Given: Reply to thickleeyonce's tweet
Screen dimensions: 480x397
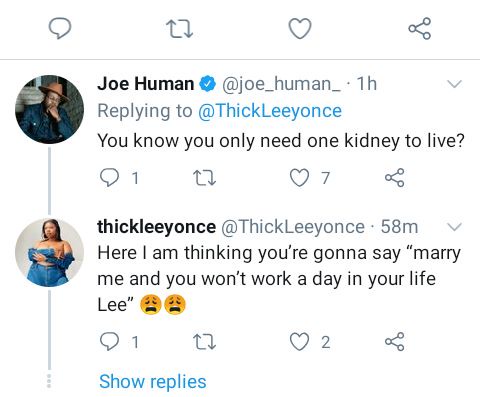Looking at the screenshot, I should coord(110,341).
